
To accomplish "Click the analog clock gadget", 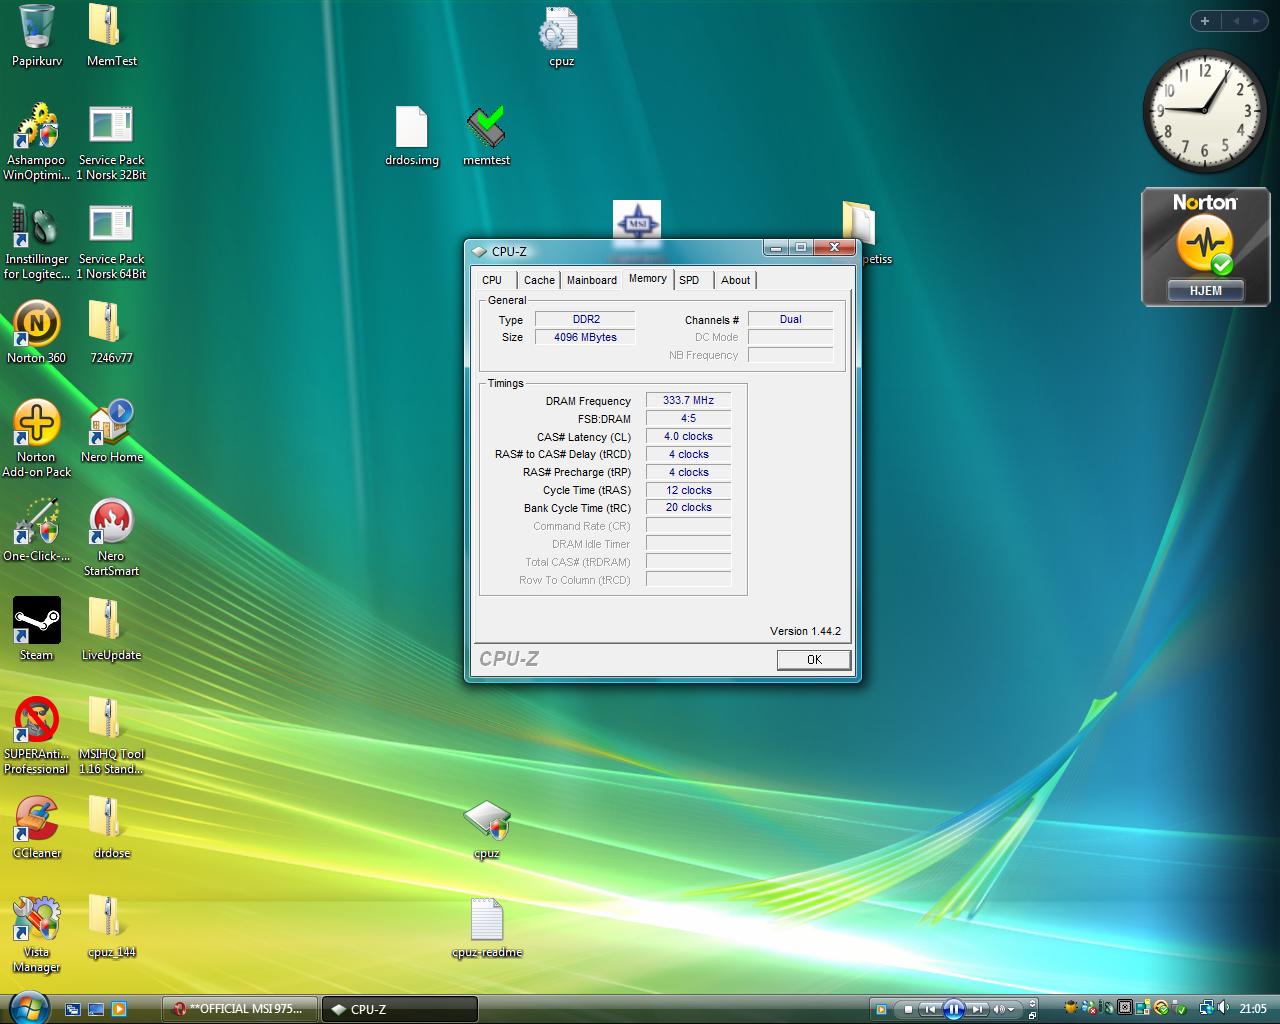I will click(1204, 111).
